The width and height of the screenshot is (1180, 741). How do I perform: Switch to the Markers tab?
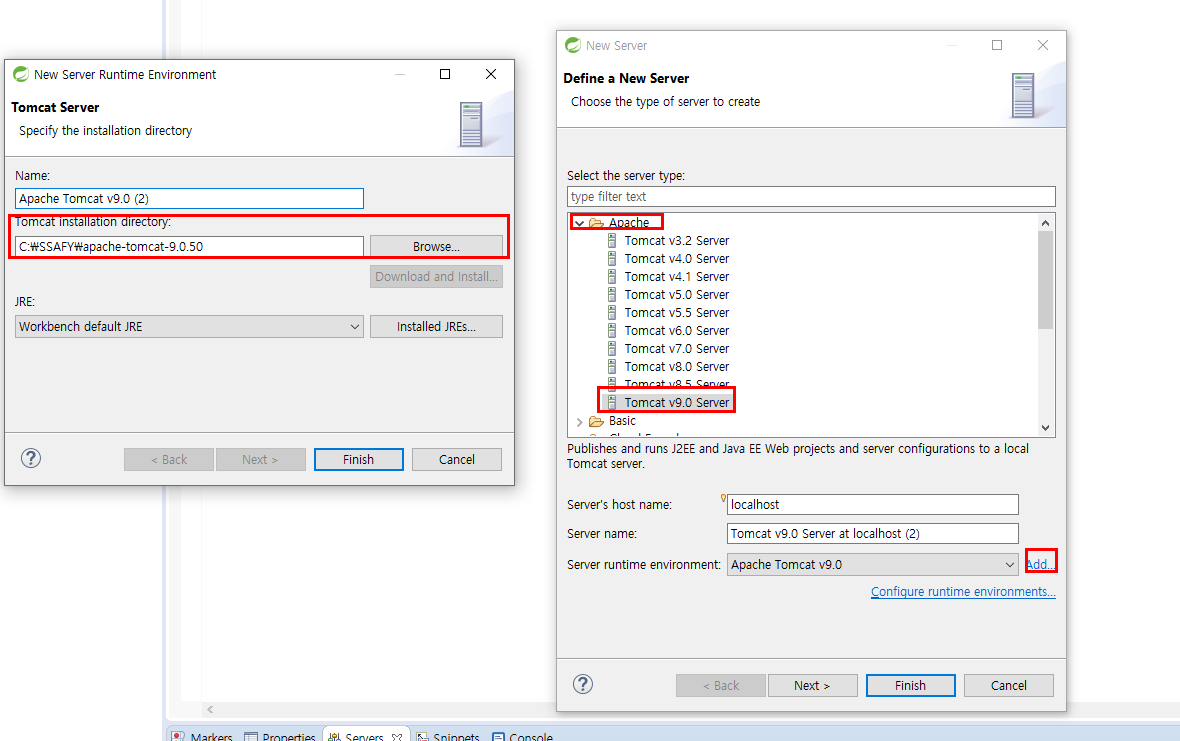[x=202, y=736]
